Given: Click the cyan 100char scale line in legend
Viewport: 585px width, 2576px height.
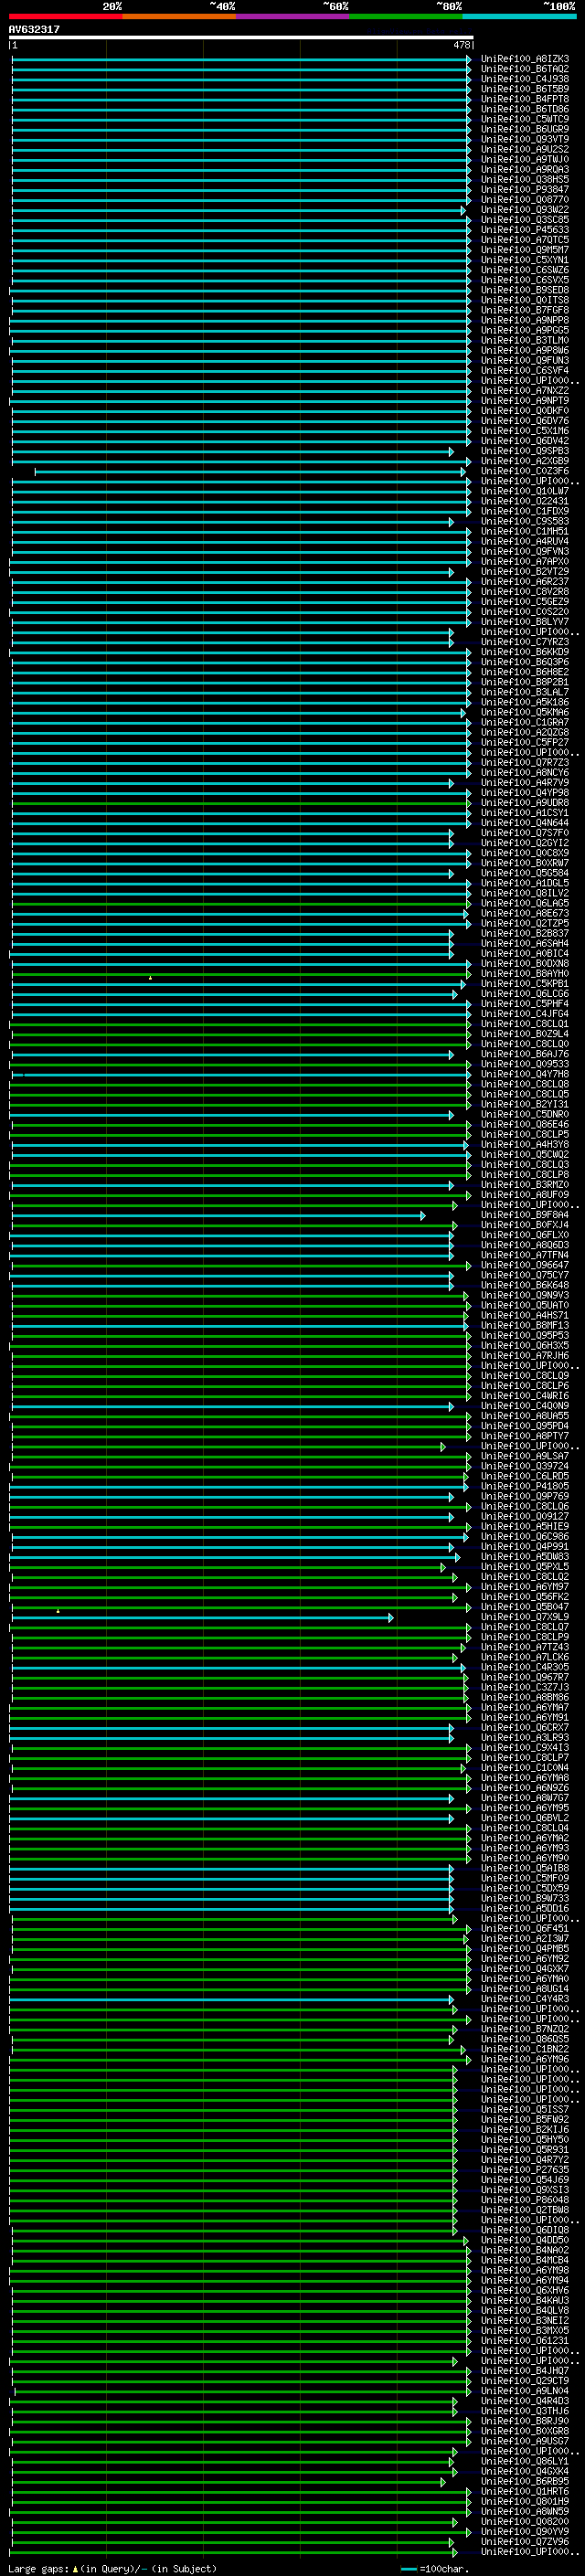Looking at the screenshot, I should tap(408, 2569).
